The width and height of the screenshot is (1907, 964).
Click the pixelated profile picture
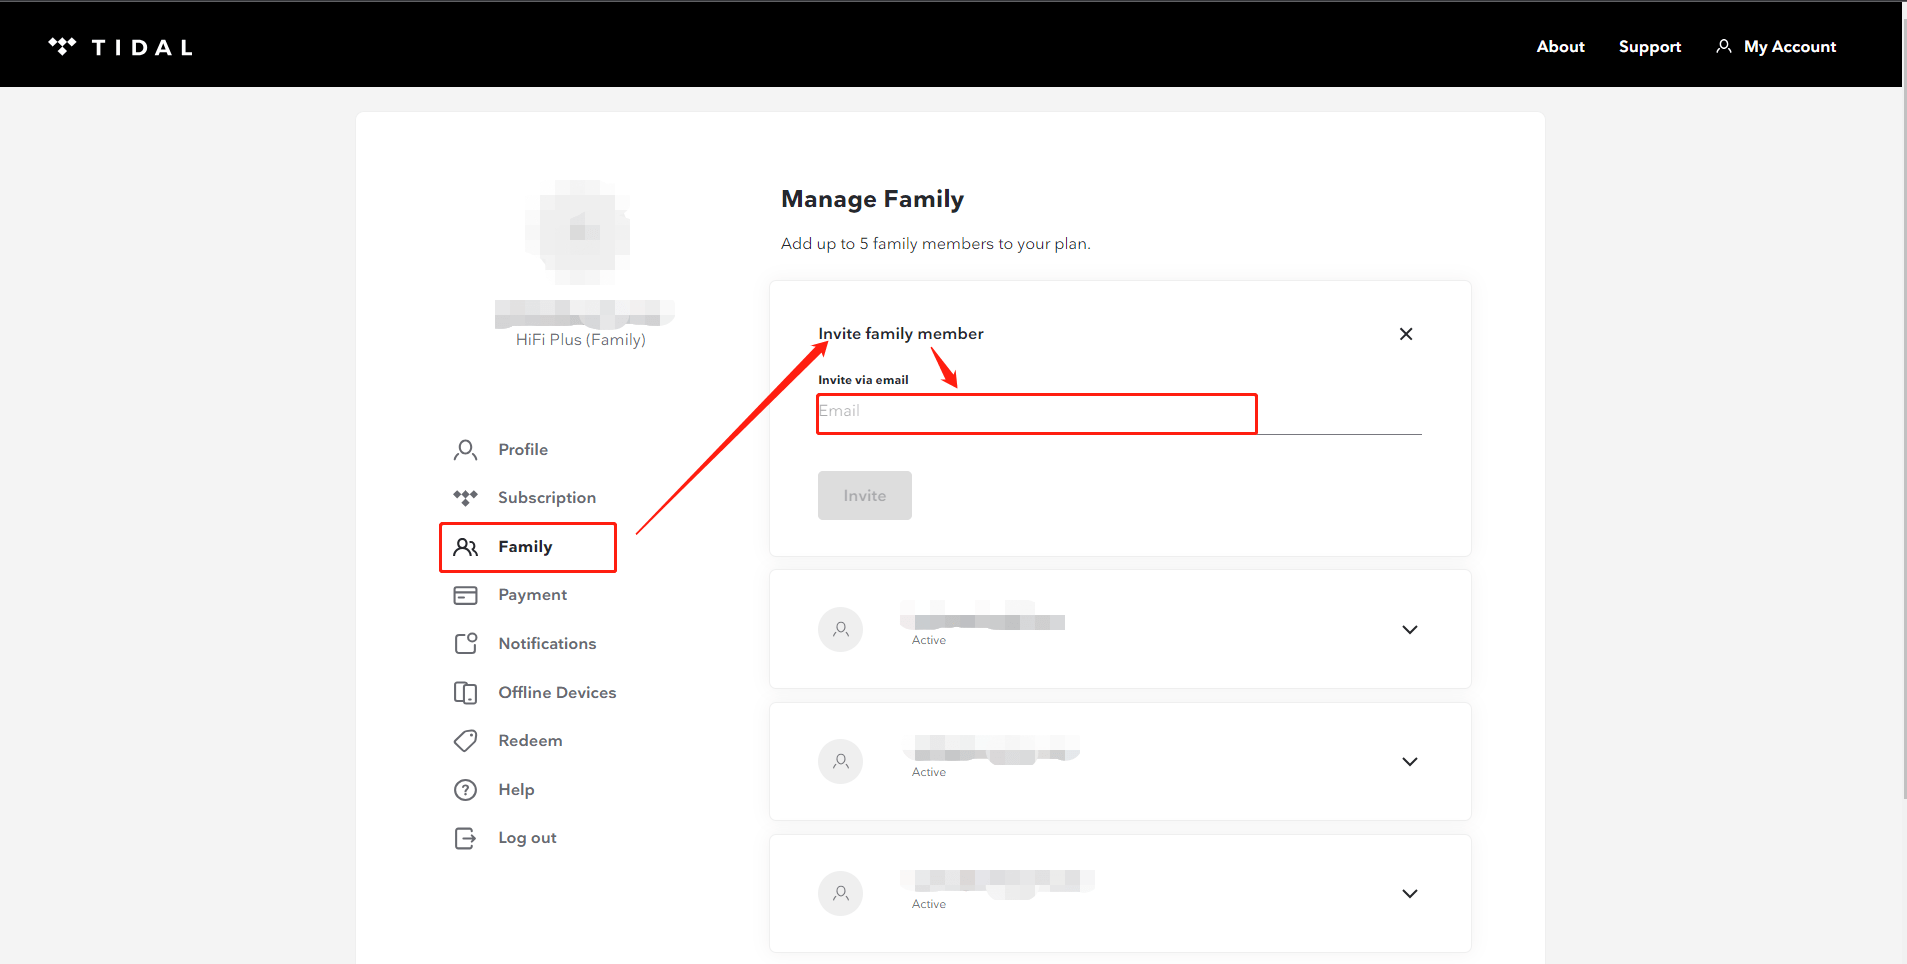point(580,231)
